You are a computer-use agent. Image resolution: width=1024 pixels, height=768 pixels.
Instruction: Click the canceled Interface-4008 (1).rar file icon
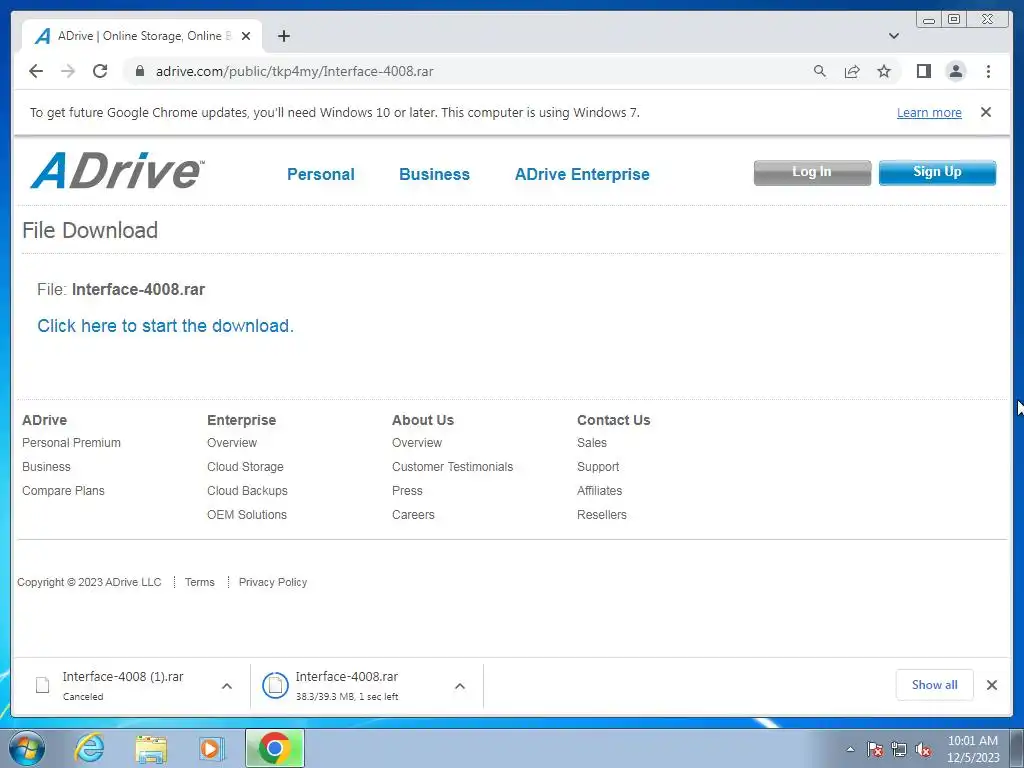point(42,685)
